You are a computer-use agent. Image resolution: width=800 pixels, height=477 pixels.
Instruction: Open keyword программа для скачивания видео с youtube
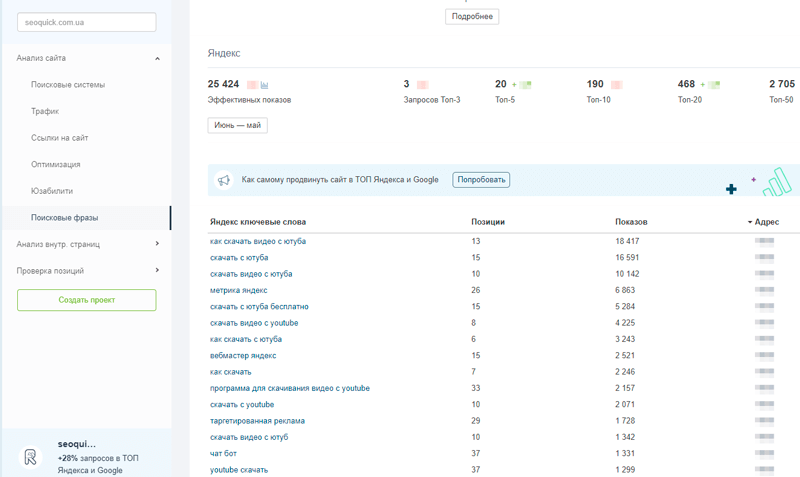point(290,388)
